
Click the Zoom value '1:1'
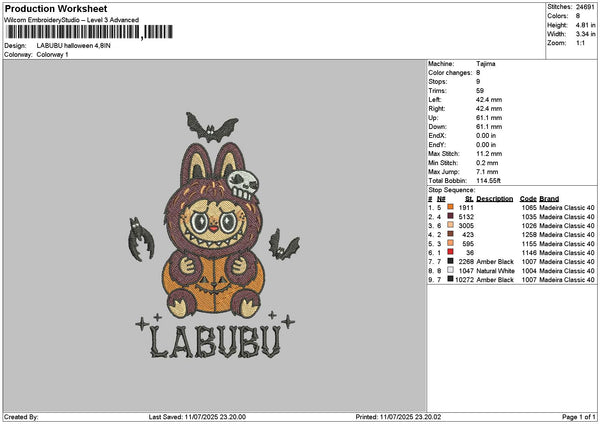(x=580, y=43)
